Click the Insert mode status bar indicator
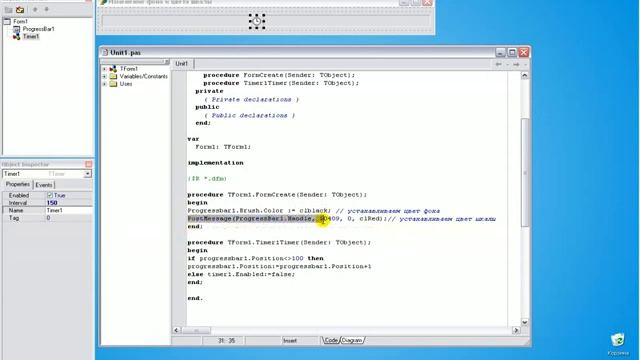The height and width of the screenshot is (360, 640). click(290, 340)
